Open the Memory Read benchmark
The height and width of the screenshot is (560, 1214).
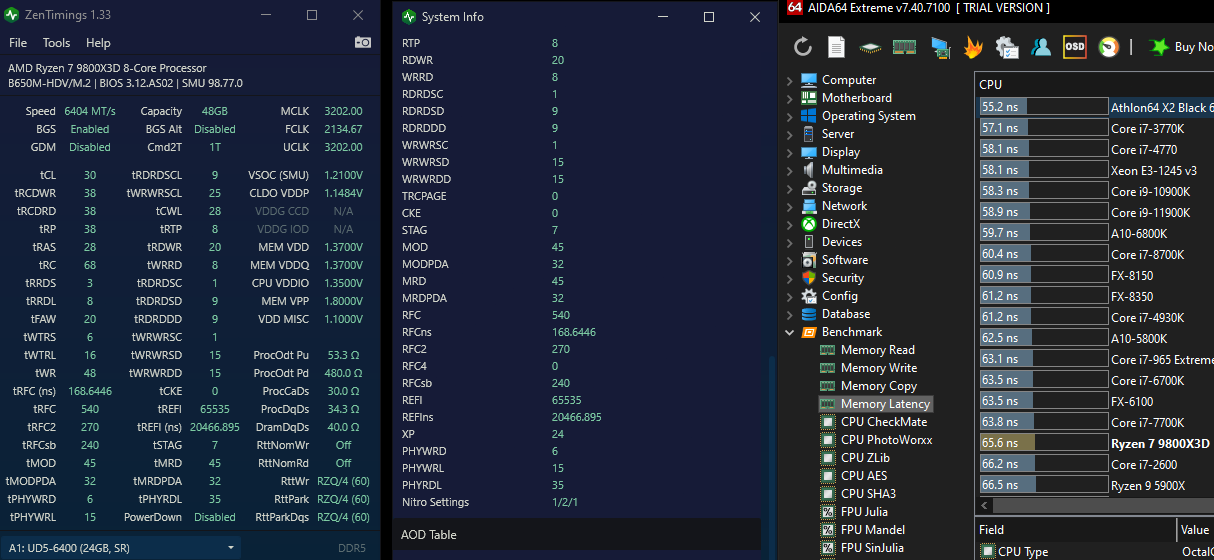[878, 350]
